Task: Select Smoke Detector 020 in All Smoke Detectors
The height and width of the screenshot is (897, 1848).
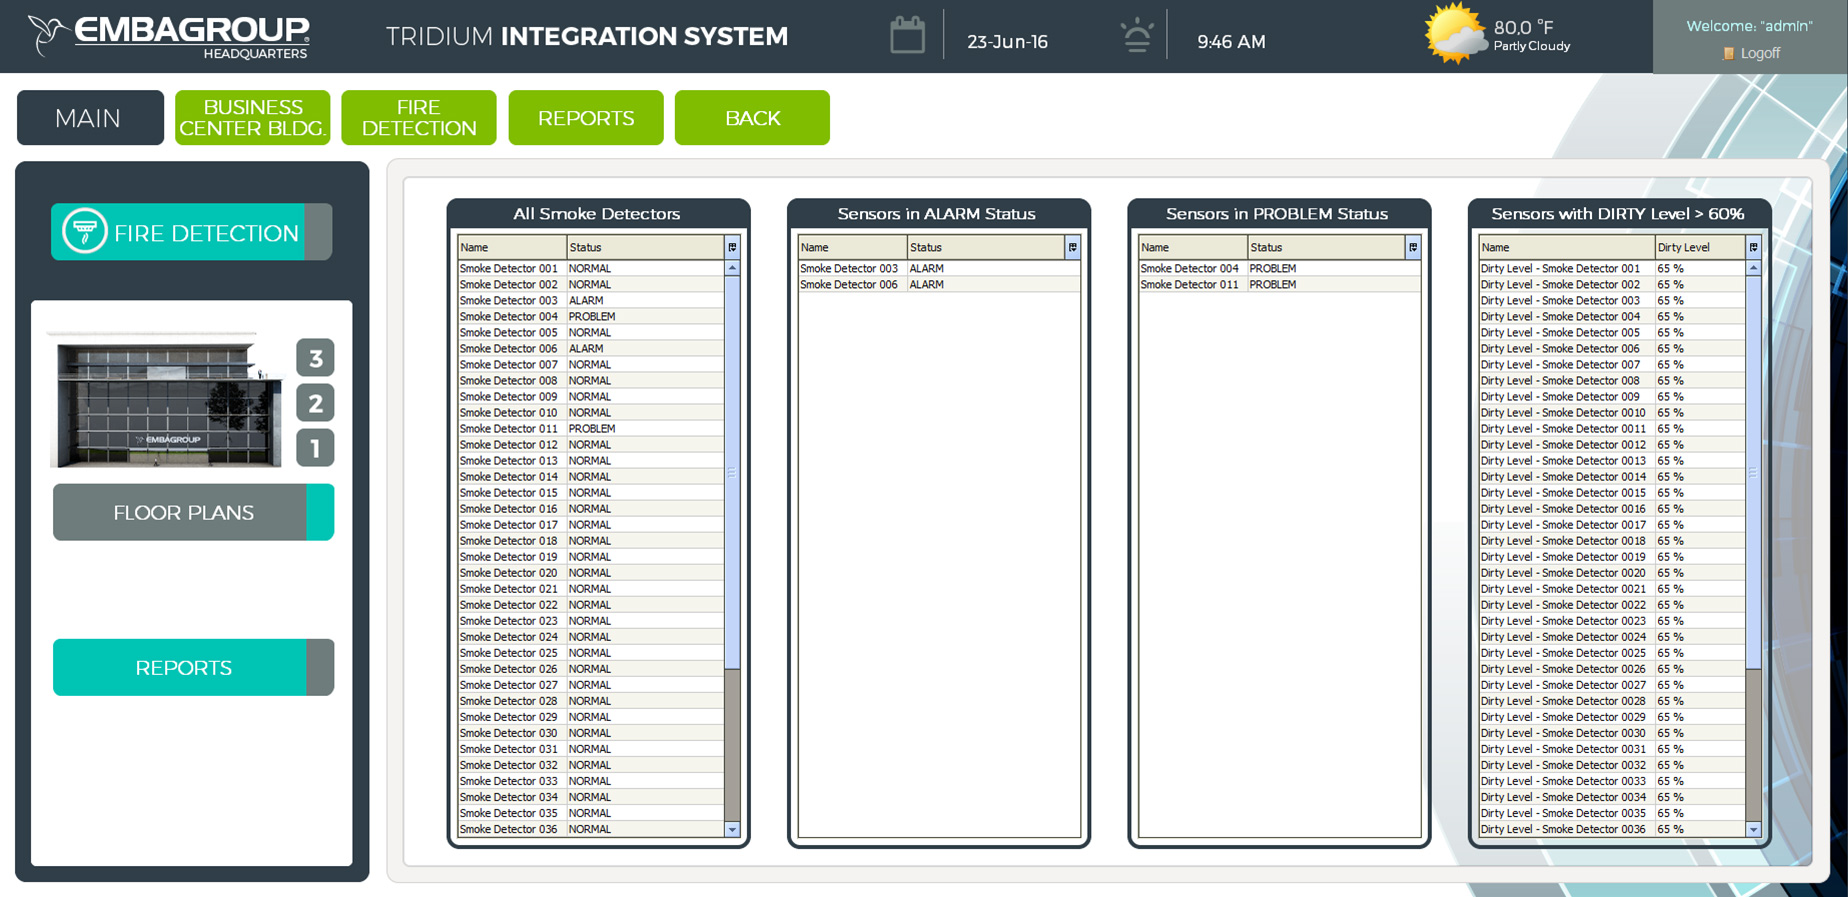Action: tap(591, 573)
